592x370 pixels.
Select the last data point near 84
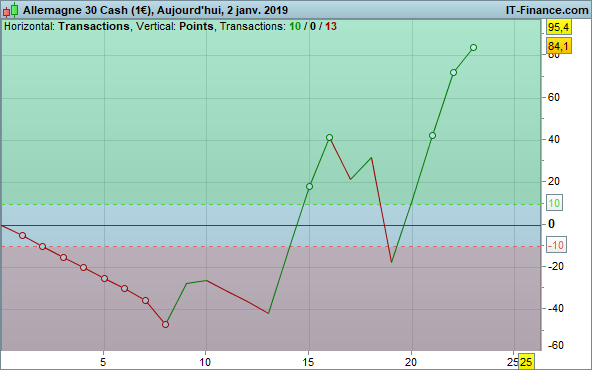click(473, 48)
